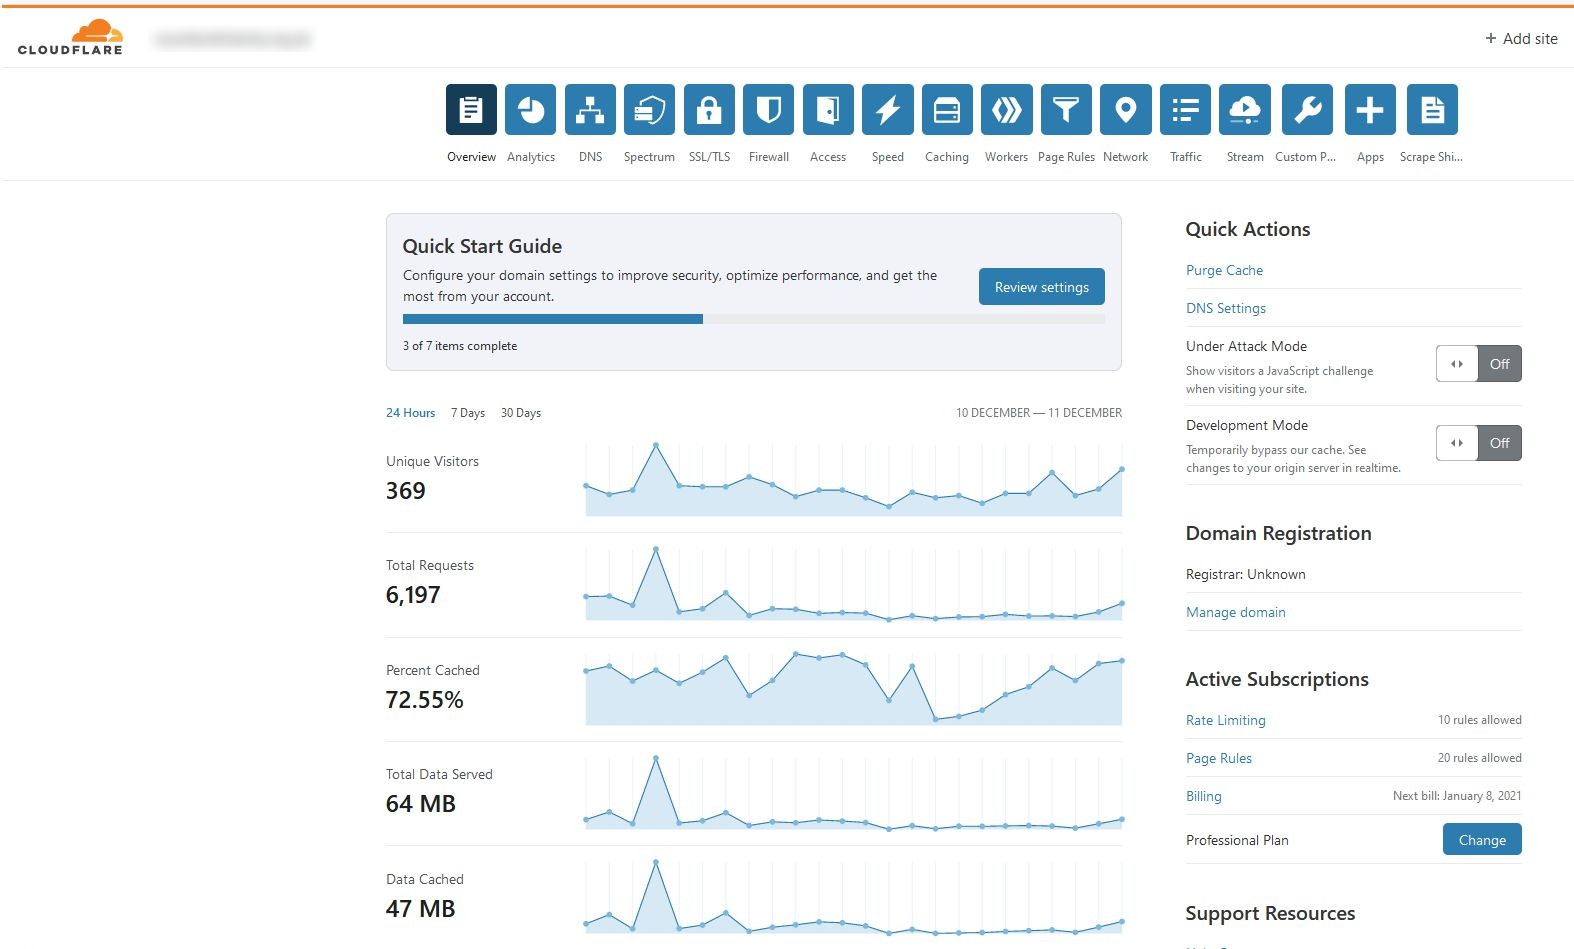The height and width of the screenshot is (949, 1574).
Task: Open the Overview section icon
Action: coord(471,109)
